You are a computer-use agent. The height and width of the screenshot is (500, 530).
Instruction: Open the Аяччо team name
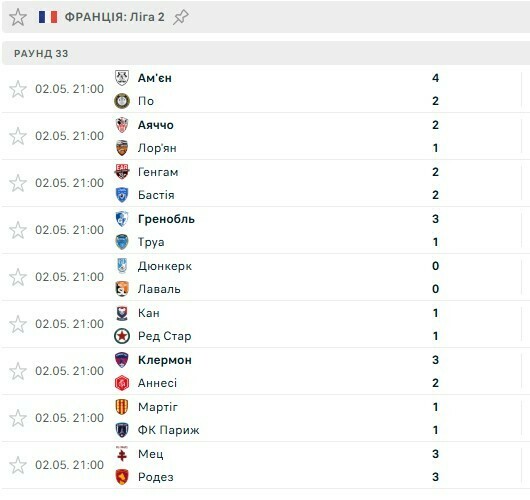[x=156, y=125]
